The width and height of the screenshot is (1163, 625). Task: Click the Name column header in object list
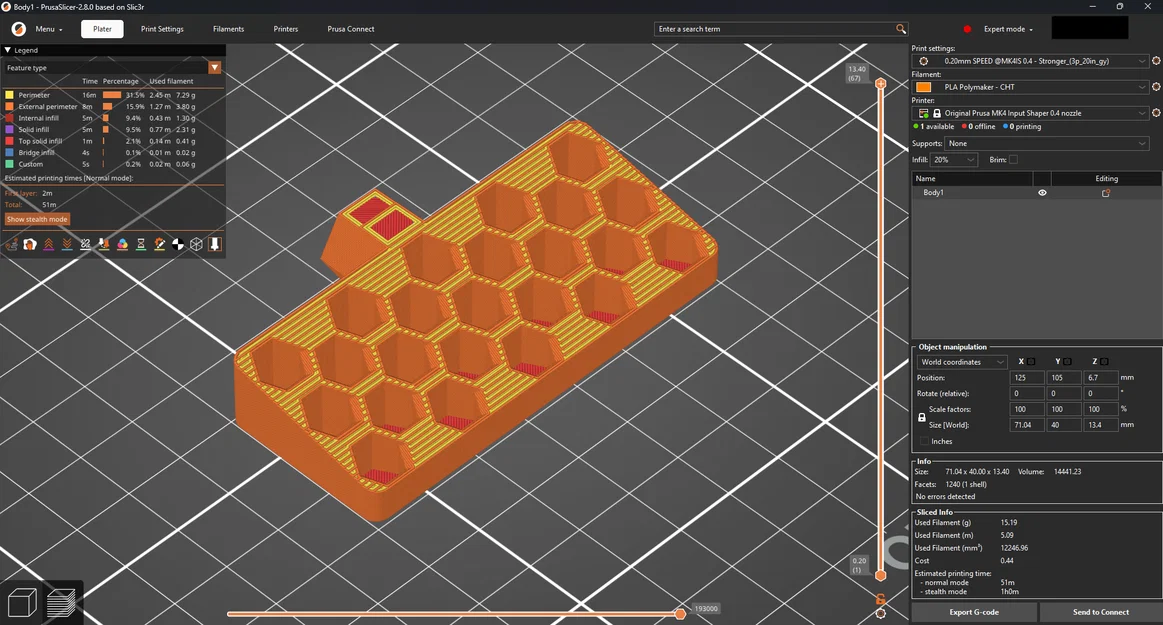(972, 179)
